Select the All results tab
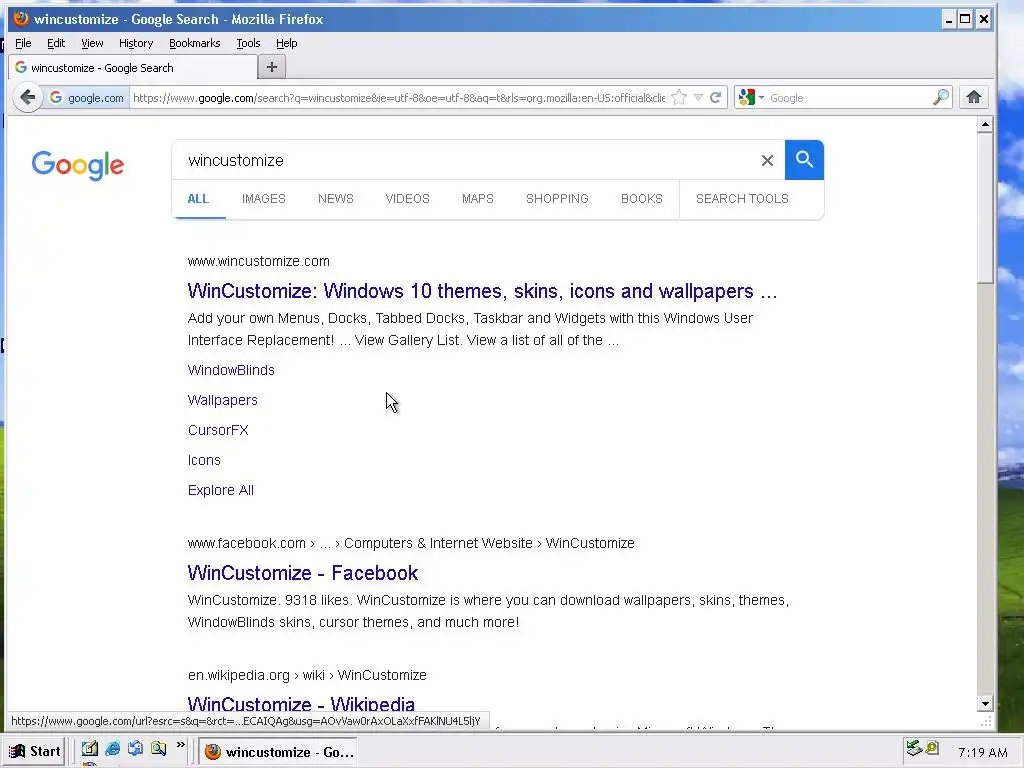The image size is (1024, 768). pos(199,199)
